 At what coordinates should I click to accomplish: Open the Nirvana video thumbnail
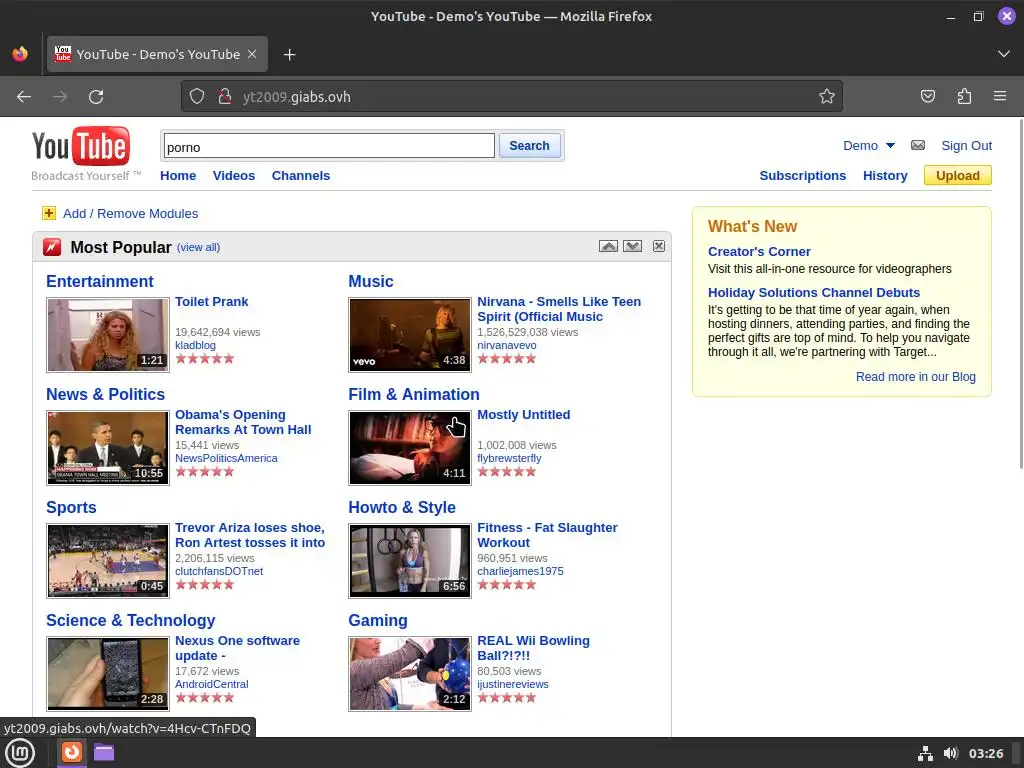pyautogui.click(x=409, y=335)
